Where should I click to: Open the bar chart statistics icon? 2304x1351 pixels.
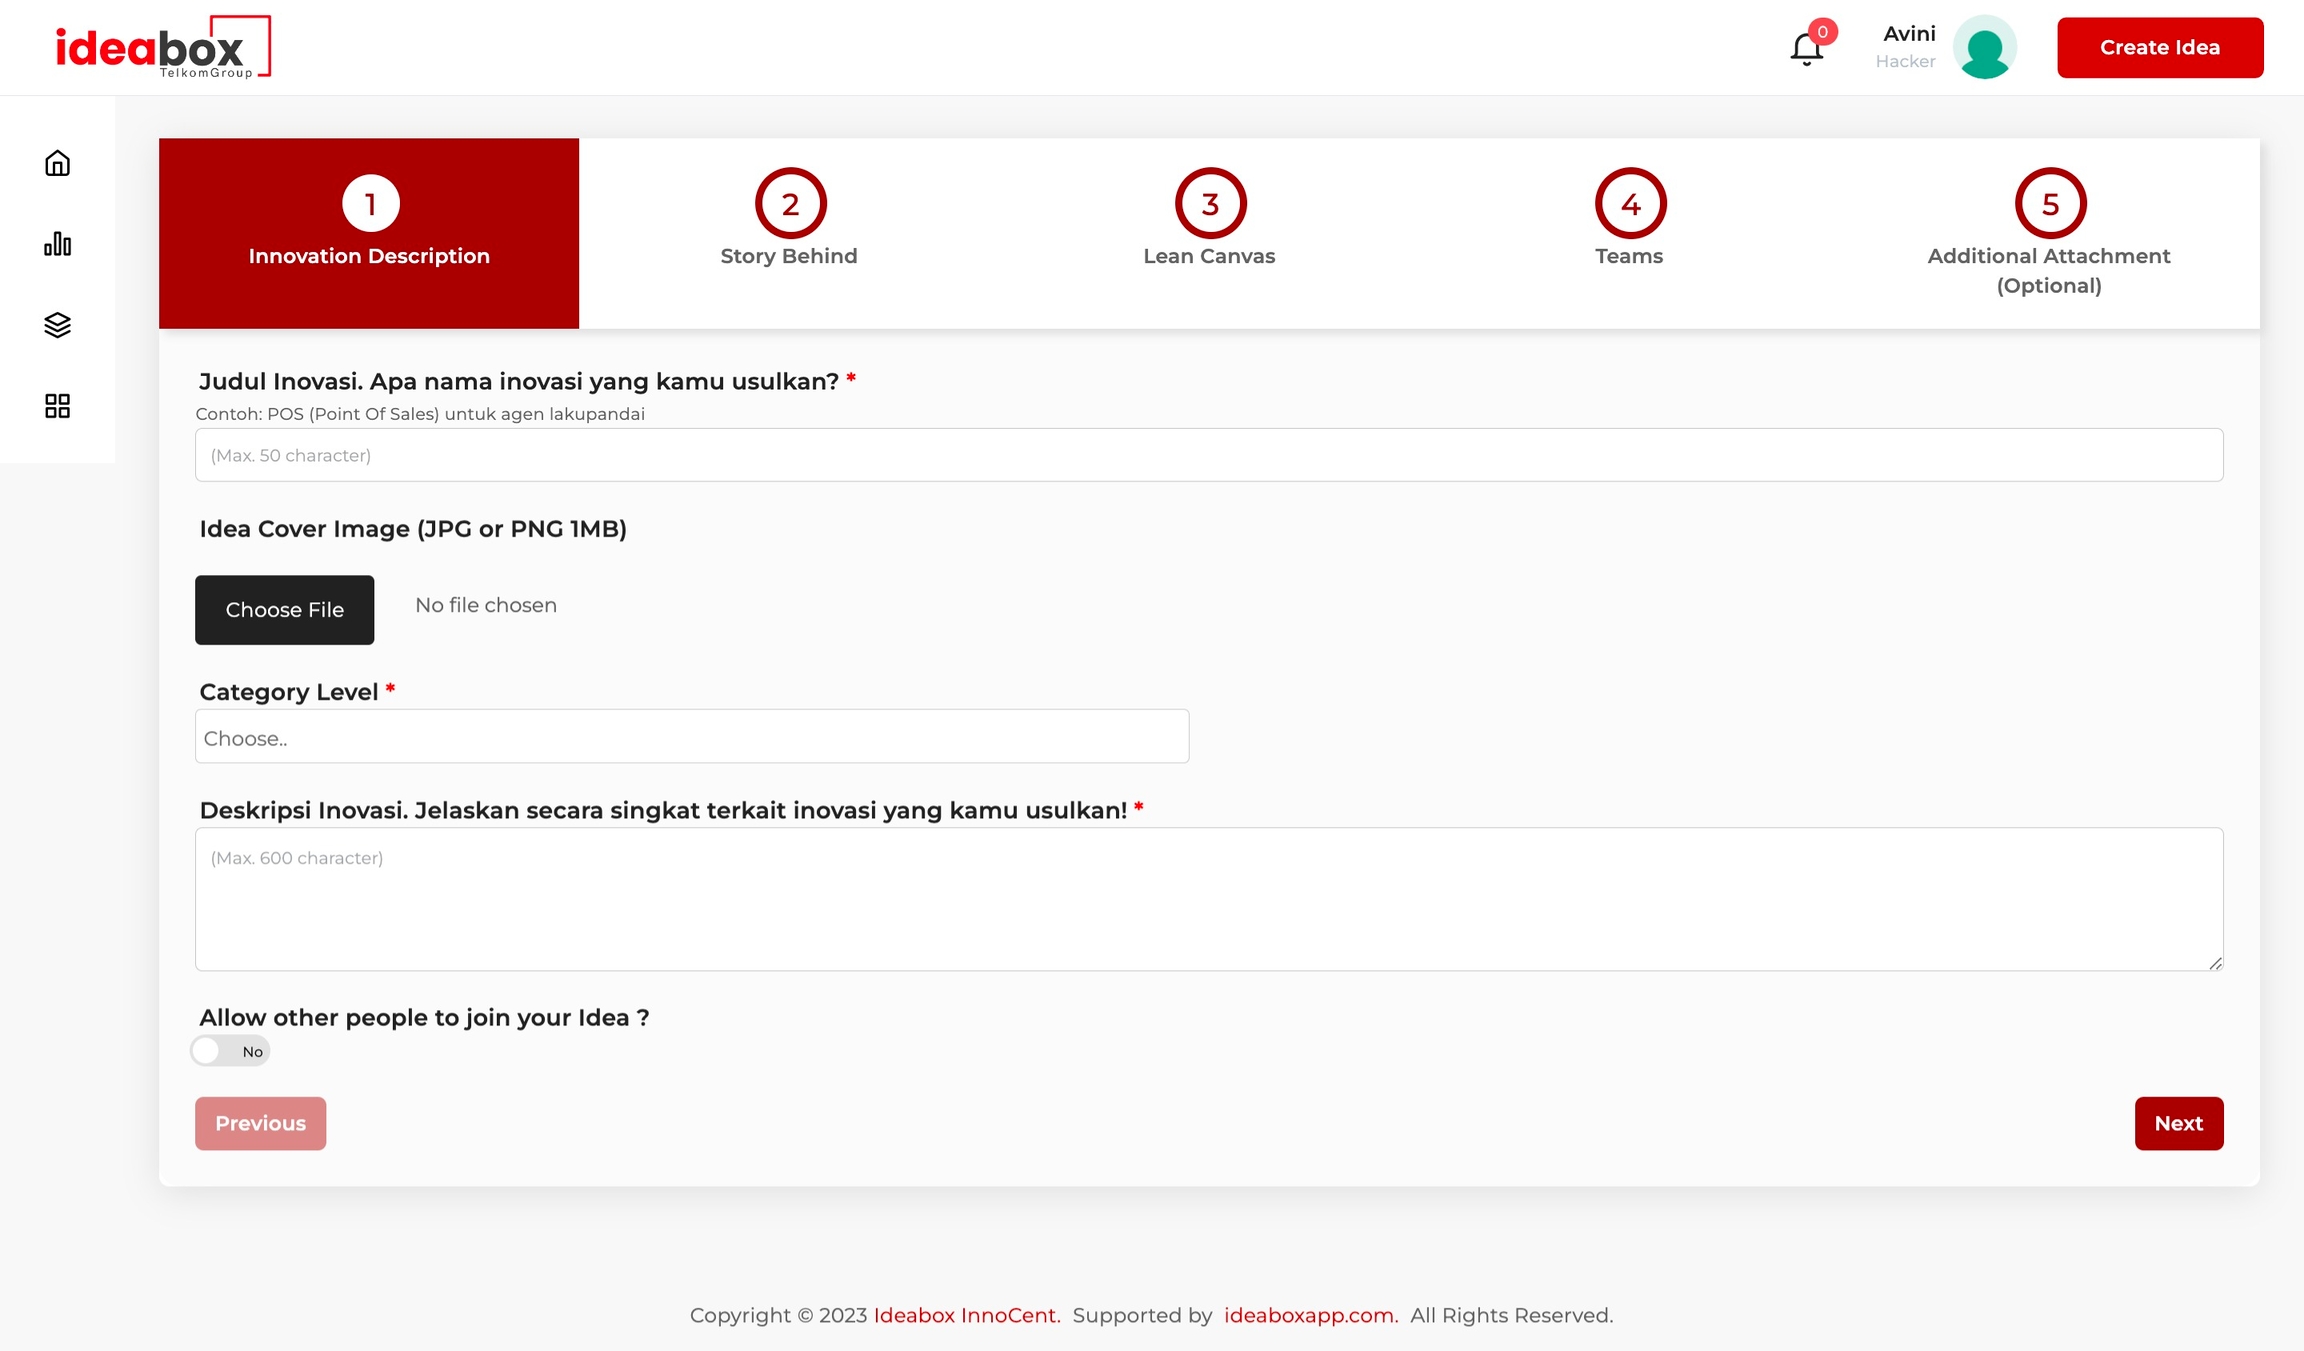click(x=57, y=244)
